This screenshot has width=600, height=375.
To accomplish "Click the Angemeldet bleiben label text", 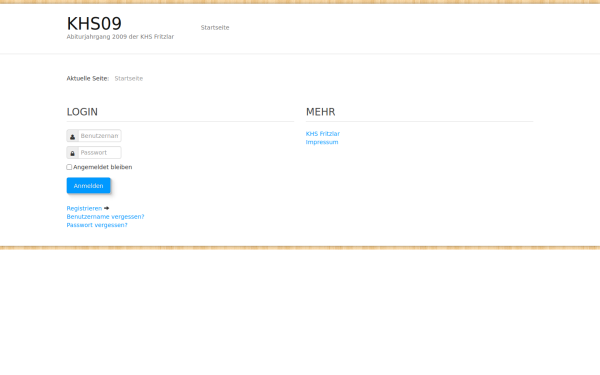I will [103, 167].
